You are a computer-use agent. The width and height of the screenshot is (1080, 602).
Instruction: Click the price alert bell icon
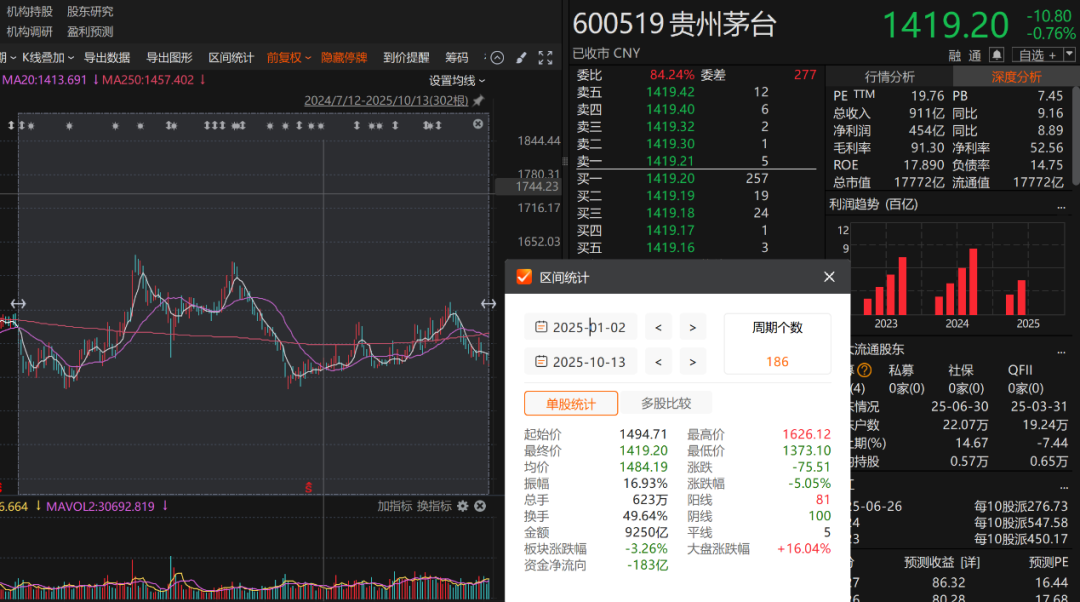(x=996, y=55)
